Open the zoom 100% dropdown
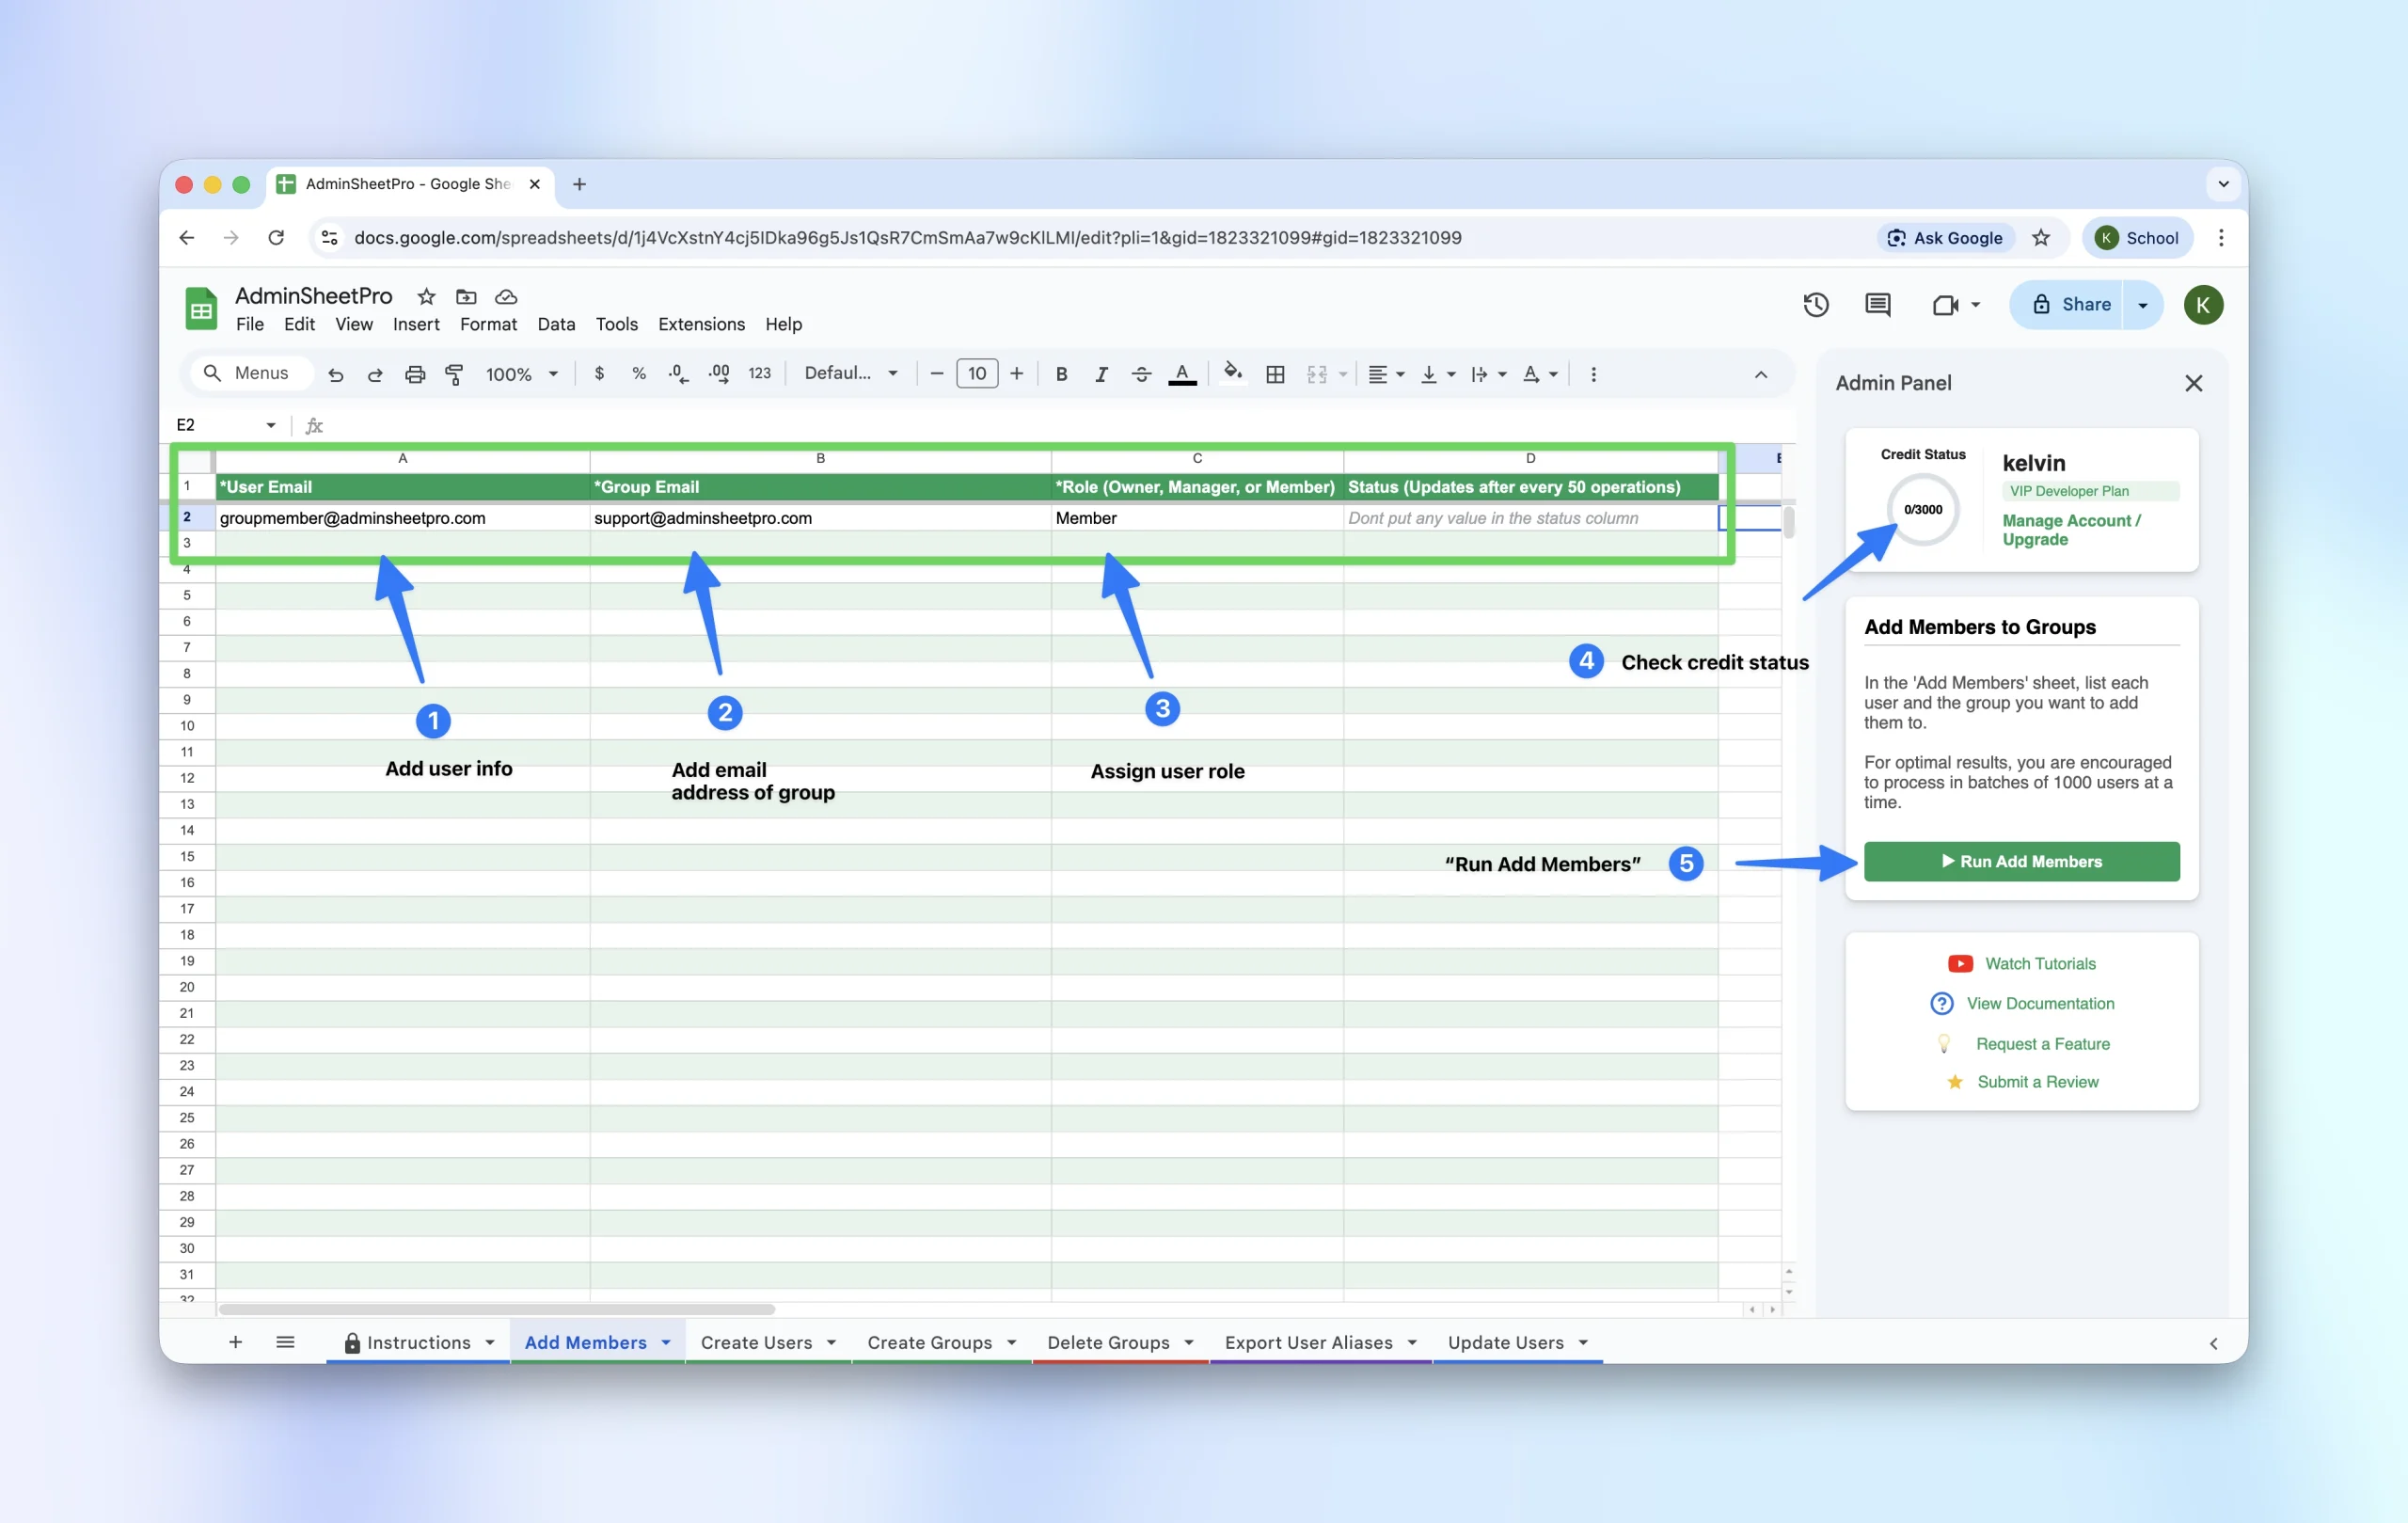This screenshot has width=2408, height=1523. tap(521, 374)
